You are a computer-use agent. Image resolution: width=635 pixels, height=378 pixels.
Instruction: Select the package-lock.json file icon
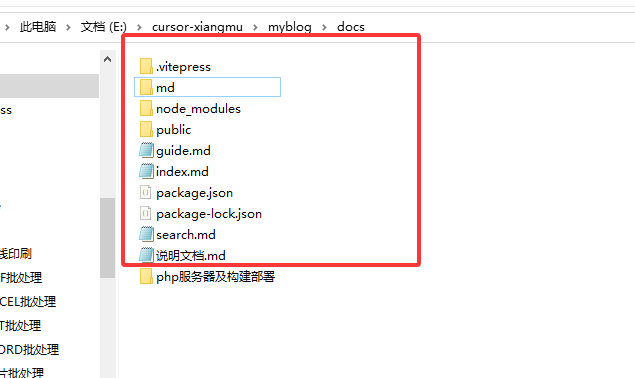point(146,214)
